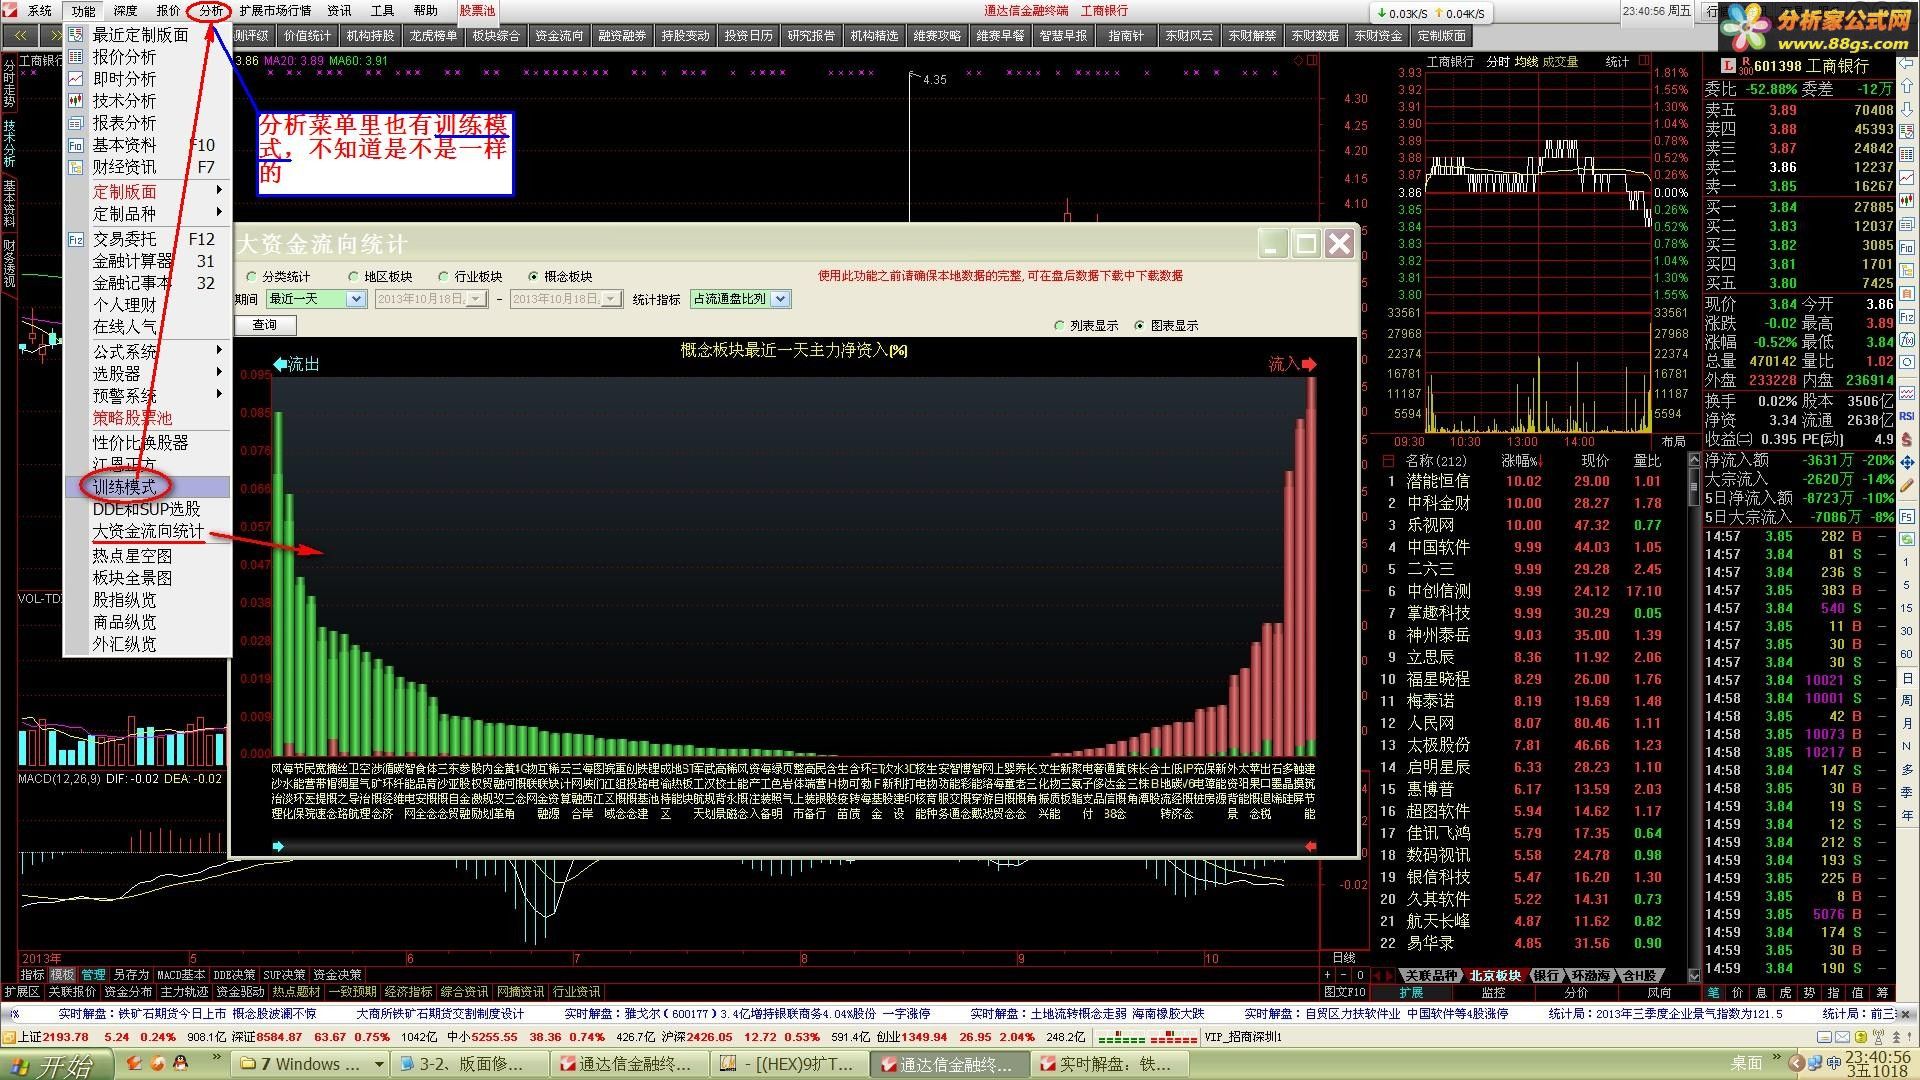Click the double left chevron navigation icon
Screen dimensions: 1920x1080
(x=20, y=35)
